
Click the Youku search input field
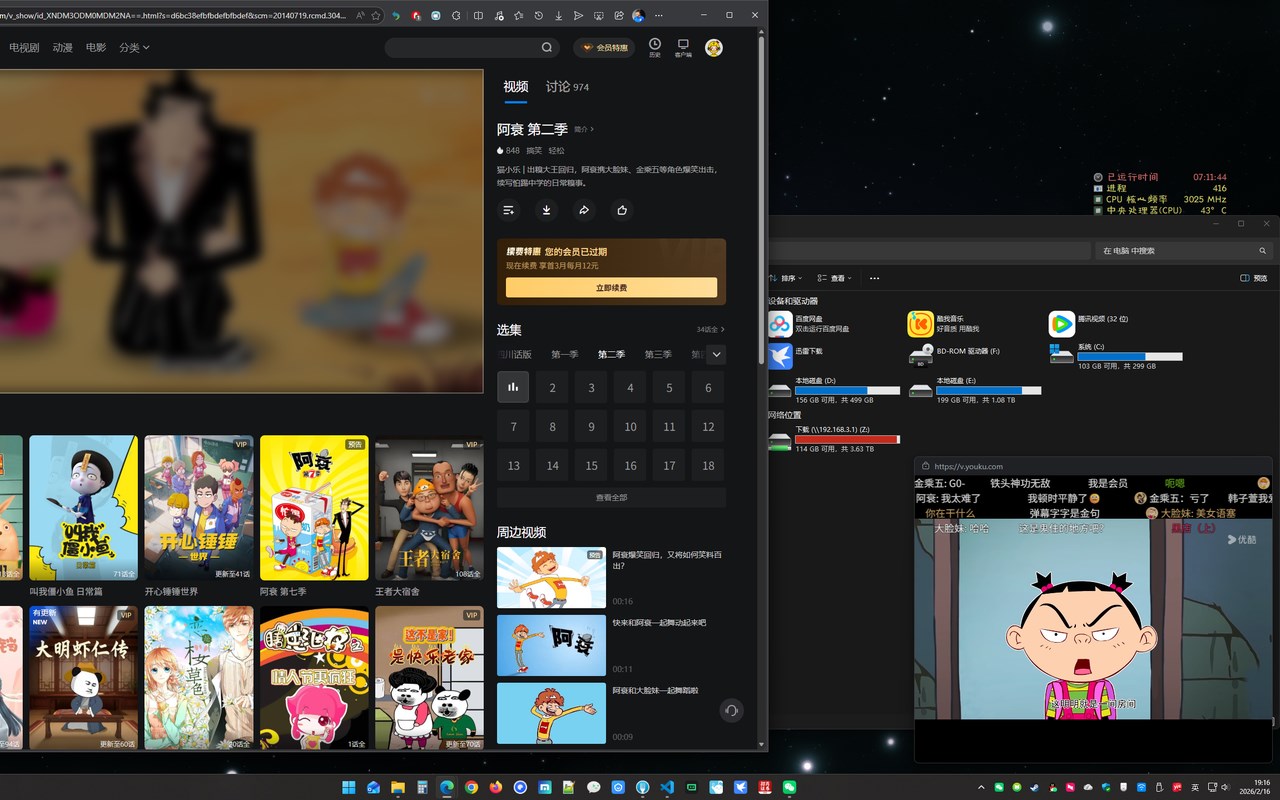point(463,47)
